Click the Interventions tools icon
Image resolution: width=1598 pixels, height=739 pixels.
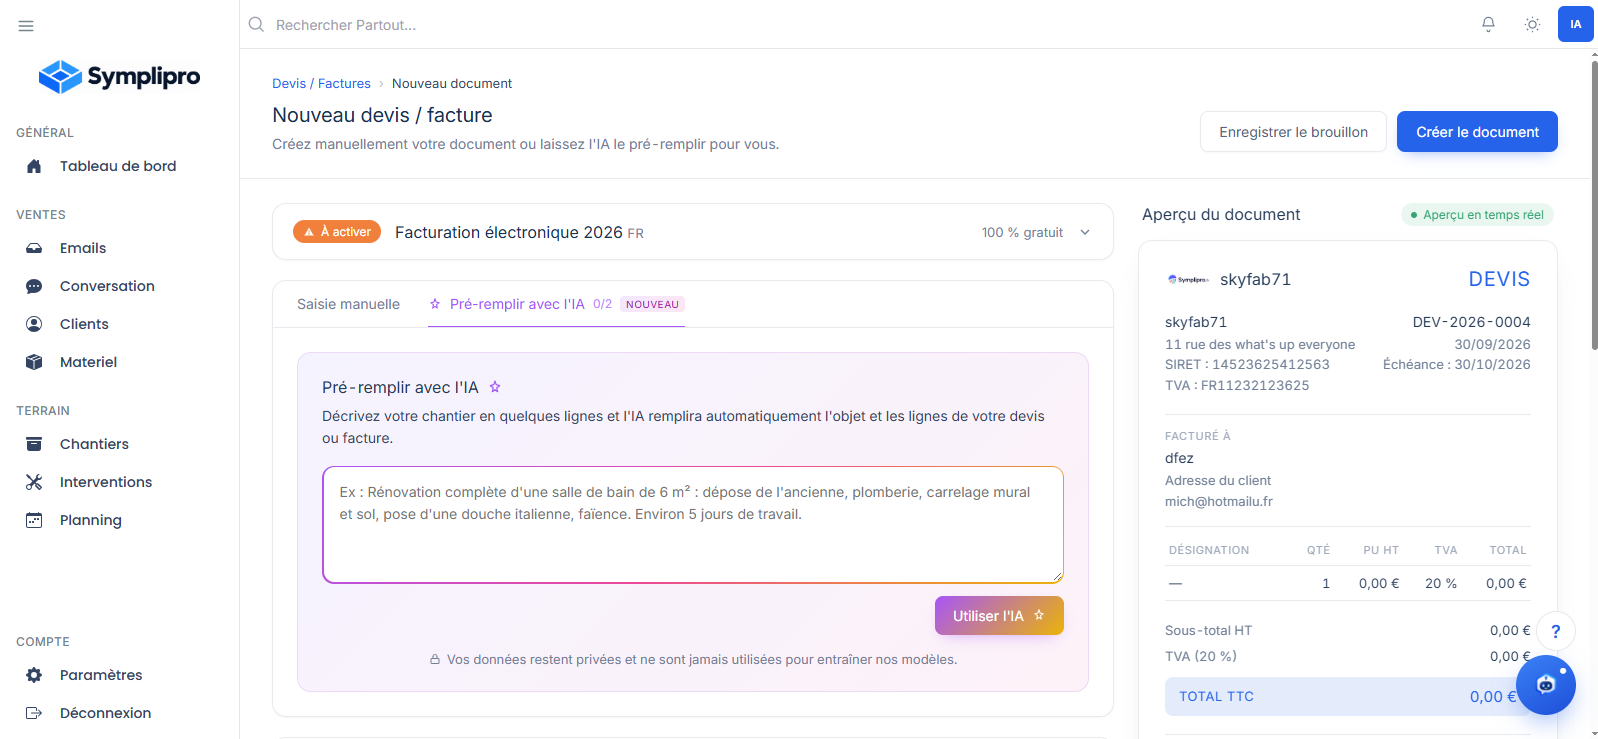pyautogui.click(x=34, y=482)
